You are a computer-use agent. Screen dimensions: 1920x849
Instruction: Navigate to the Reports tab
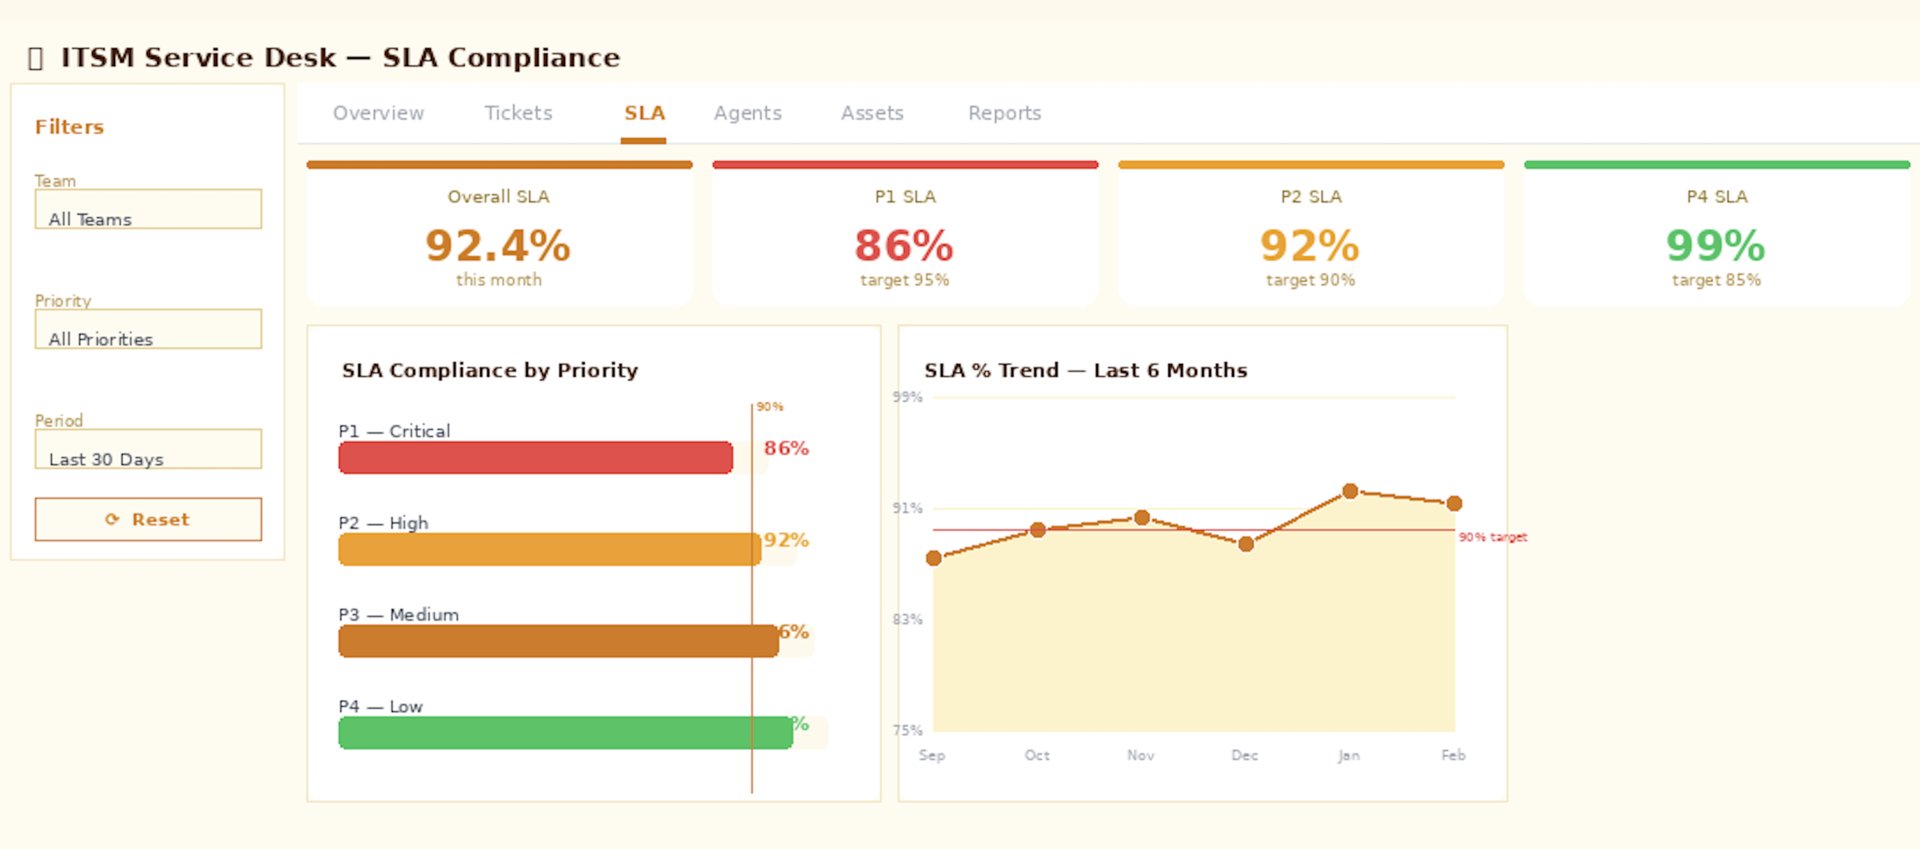pos(1004,113)
